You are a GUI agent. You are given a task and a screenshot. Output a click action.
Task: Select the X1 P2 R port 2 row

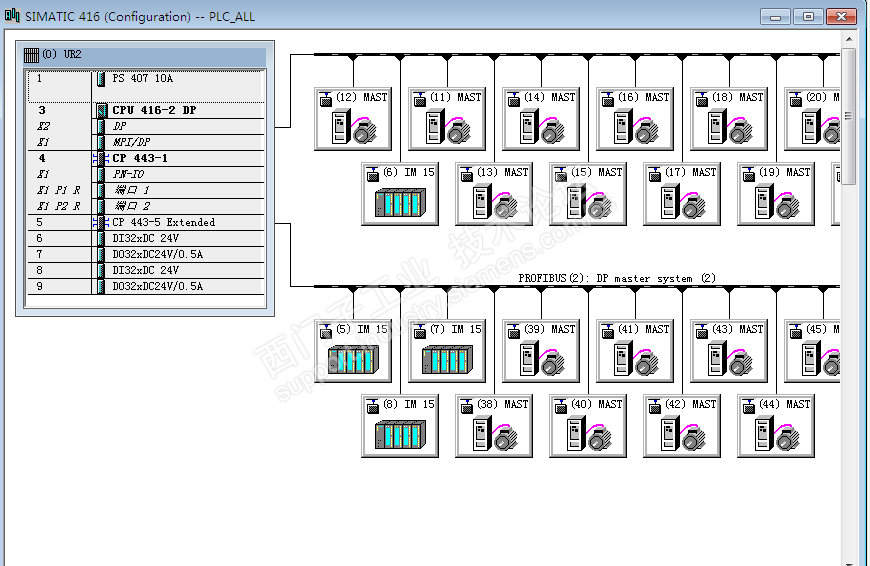[145, 206]
